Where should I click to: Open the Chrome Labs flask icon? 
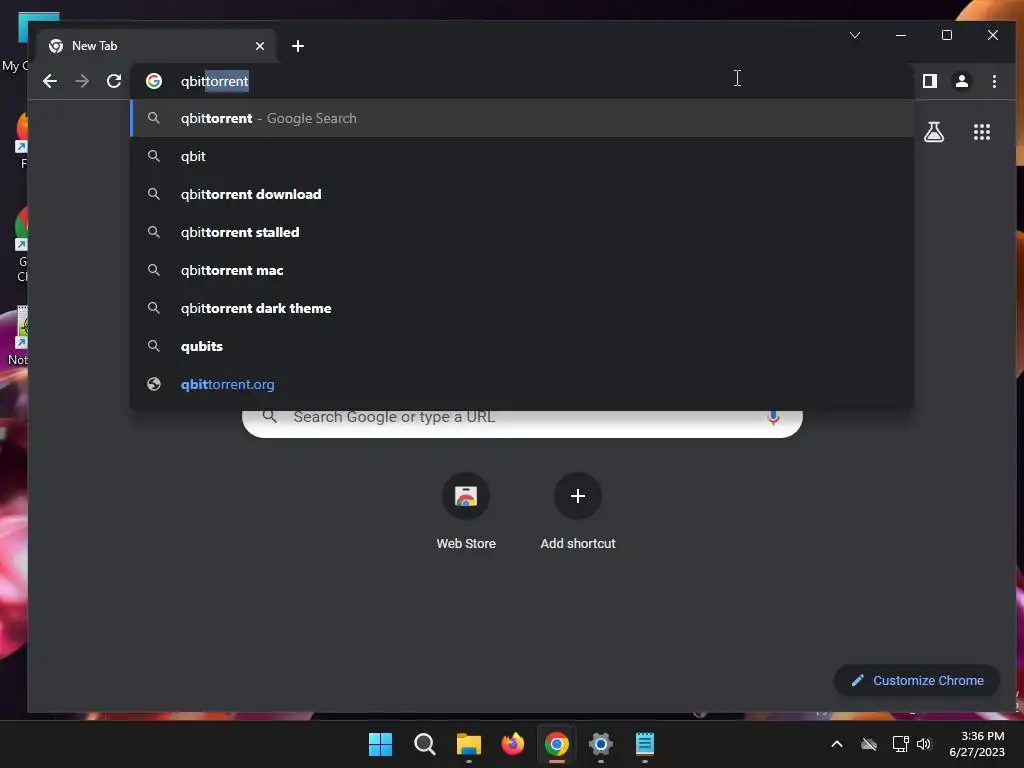pos(934,133)
